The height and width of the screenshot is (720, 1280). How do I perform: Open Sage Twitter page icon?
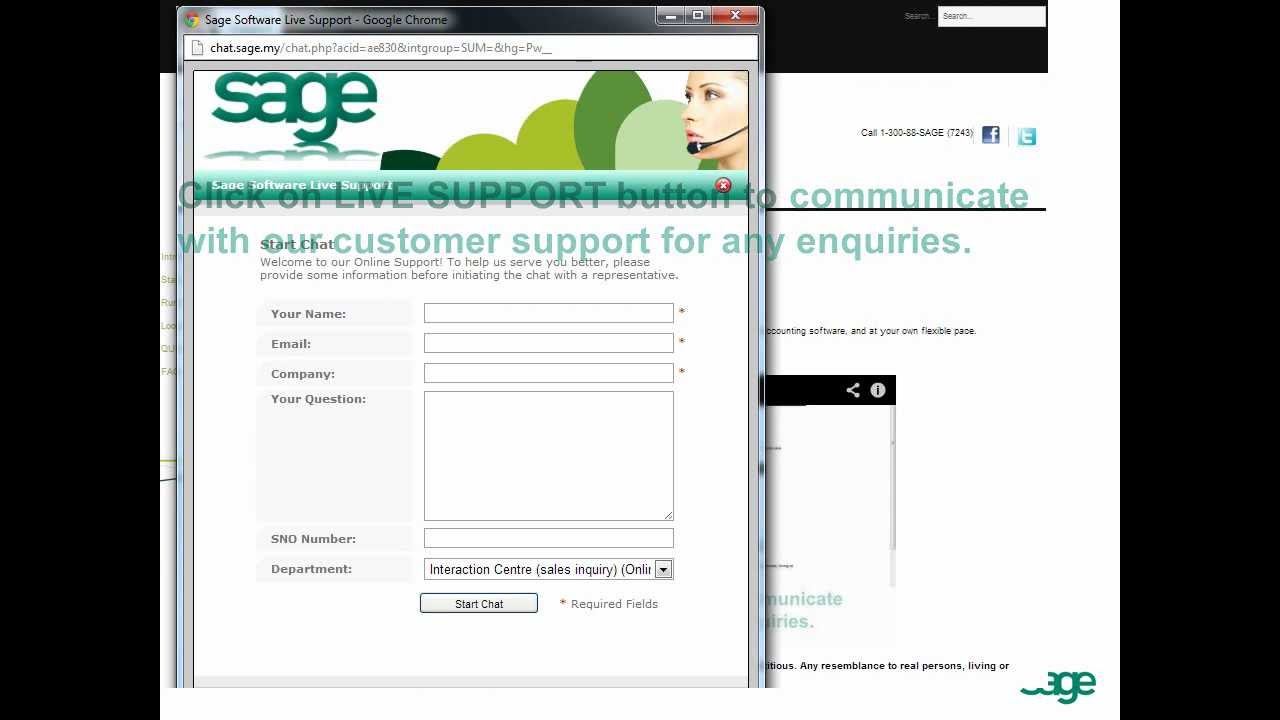pyautogui.click(x=1027, y=137)
